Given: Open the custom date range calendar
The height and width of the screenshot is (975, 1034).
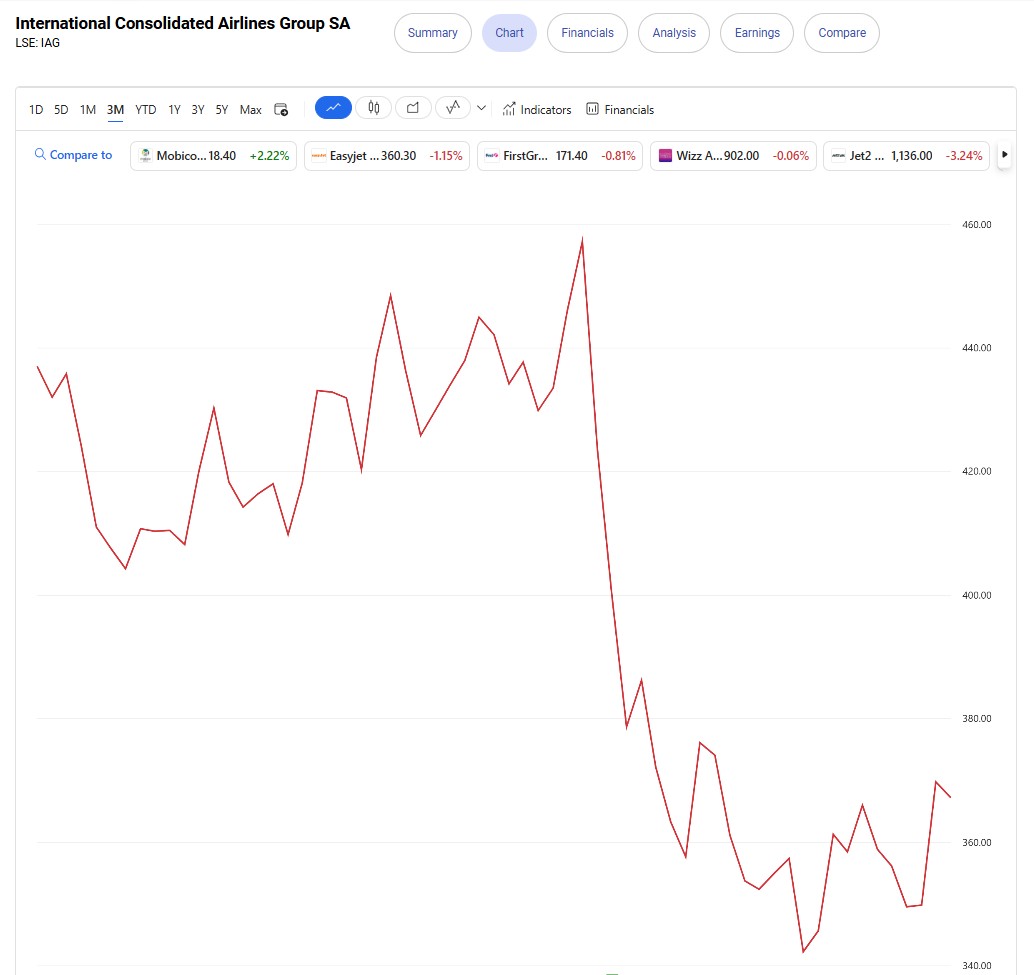Looking at the screenshot, I should point(281,110).
